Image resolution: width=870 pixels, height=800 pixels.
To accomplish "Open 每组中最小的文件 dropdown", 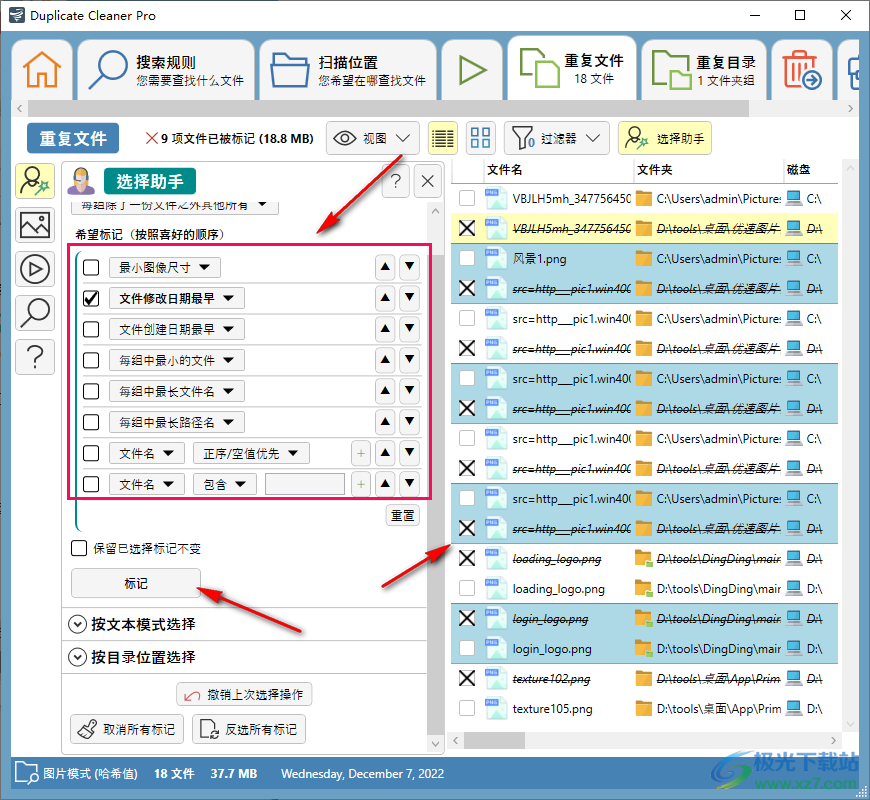I will 176,361.
